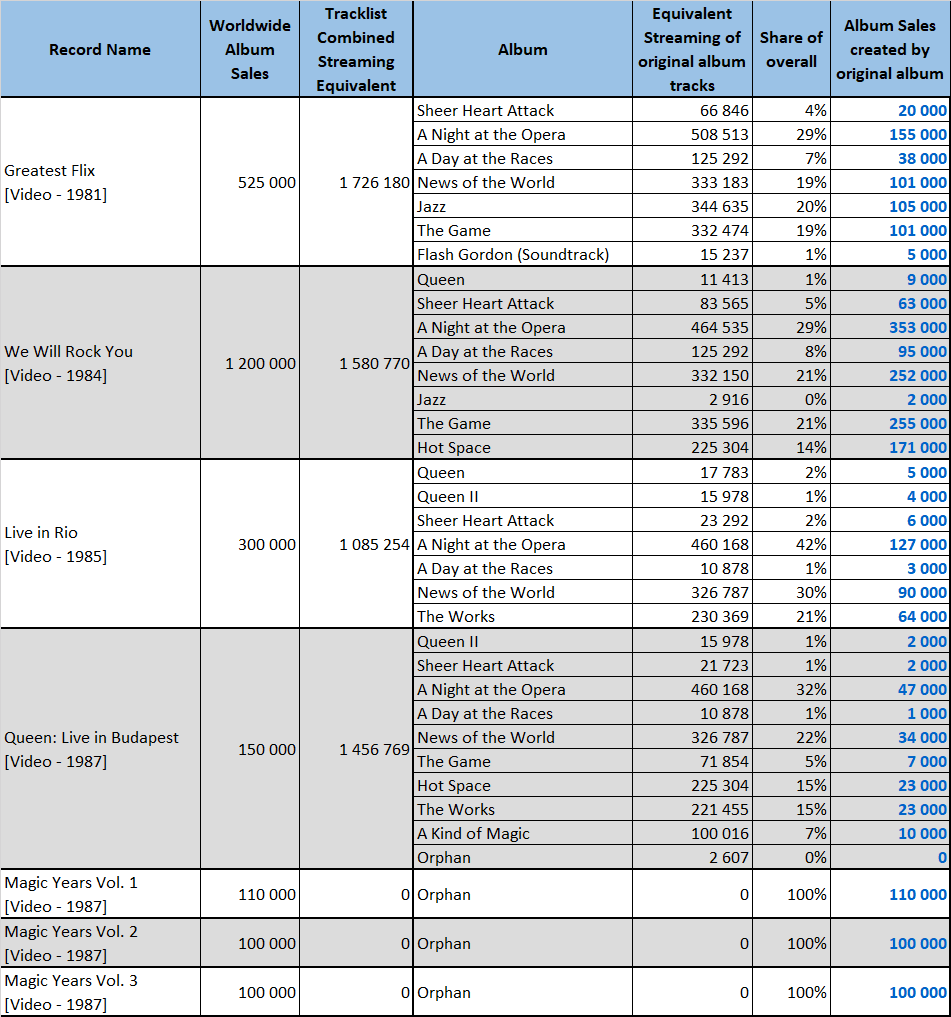Select the streaming value '332 474'

[x=719, y=231]
